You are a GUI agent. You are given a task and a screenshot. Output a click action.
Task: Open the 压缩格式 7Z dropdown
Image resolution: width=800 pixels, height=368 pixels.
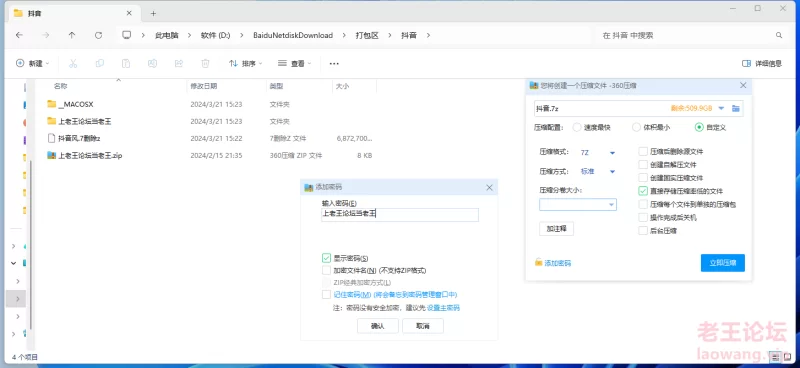(x=598, y=152)
